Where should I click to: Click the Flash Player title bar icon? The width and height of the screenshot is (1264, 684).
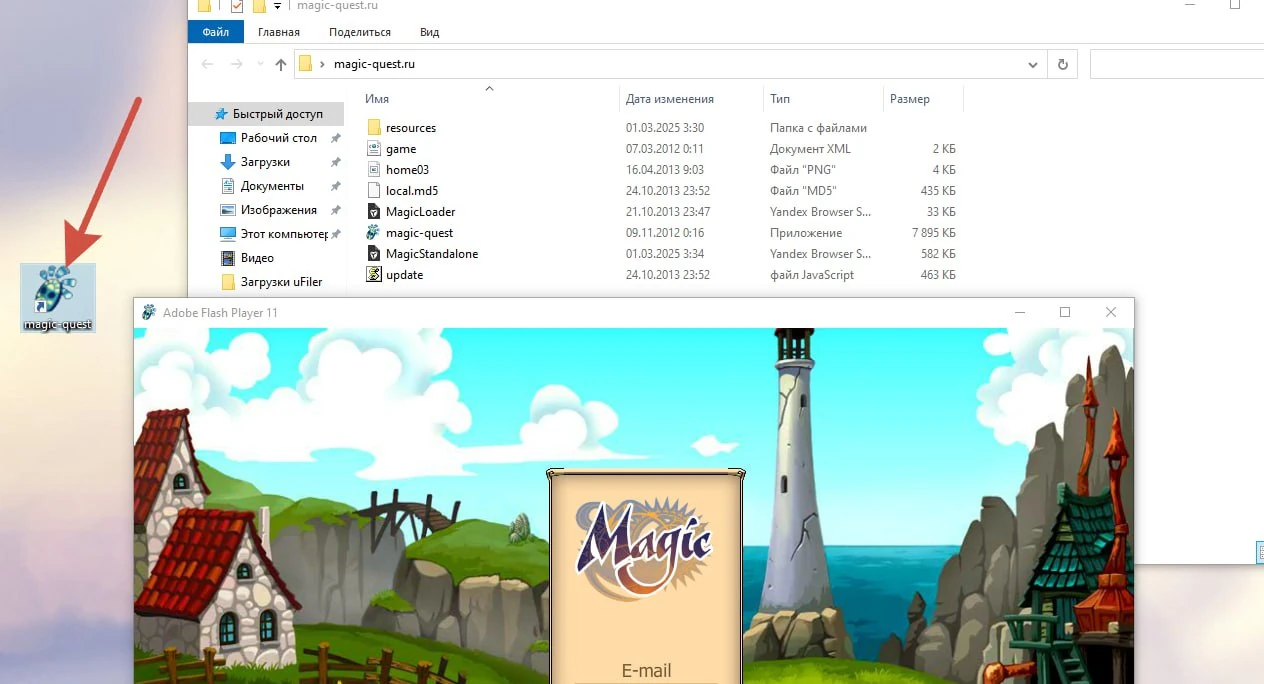click(x=149, y=312)
